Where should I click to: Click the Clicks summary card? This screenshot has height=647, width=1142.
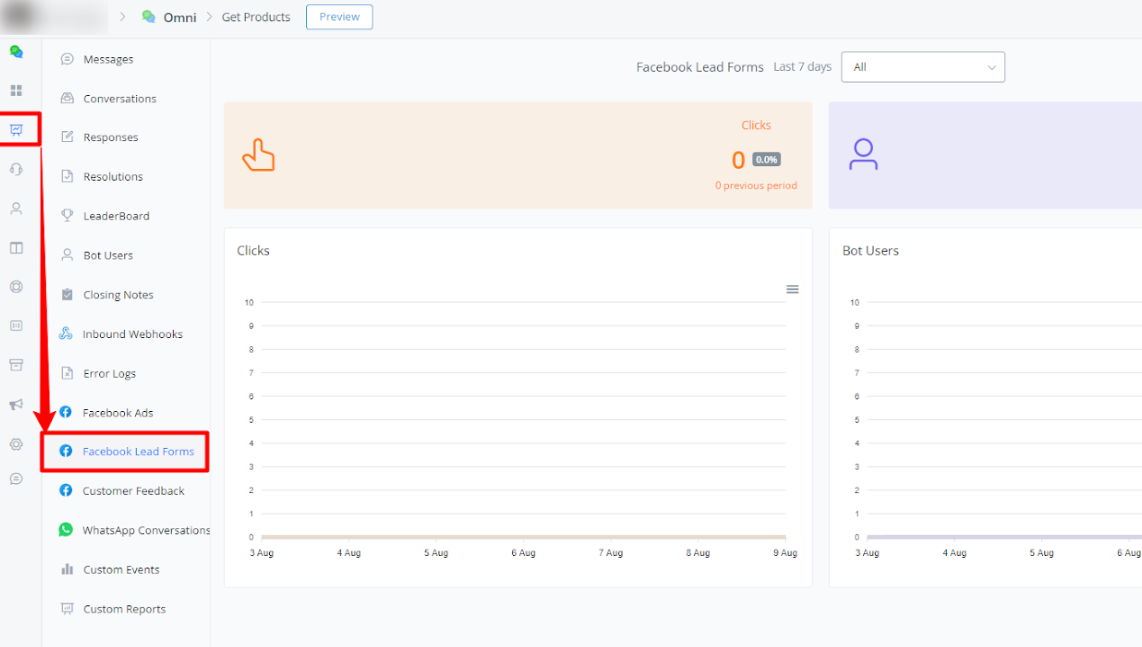pyautogui.click(x=517, y=155)
